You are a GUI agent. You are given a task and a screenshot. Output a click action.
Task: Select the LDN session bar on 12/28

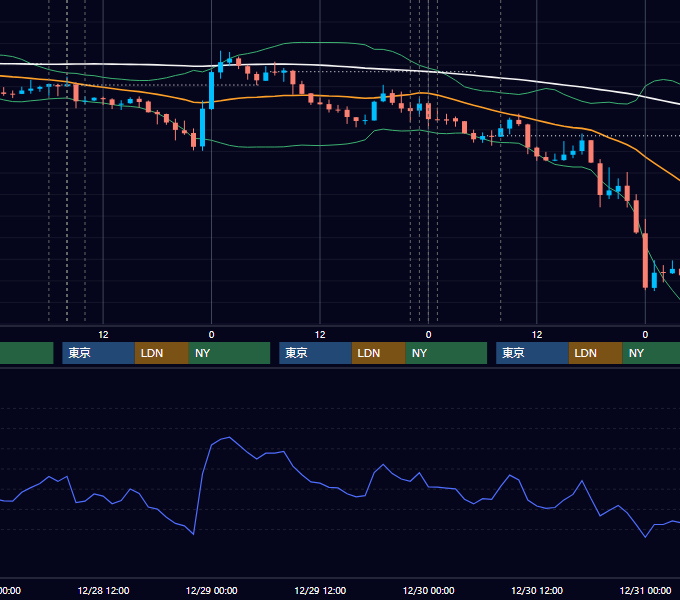tap(162, 353)
